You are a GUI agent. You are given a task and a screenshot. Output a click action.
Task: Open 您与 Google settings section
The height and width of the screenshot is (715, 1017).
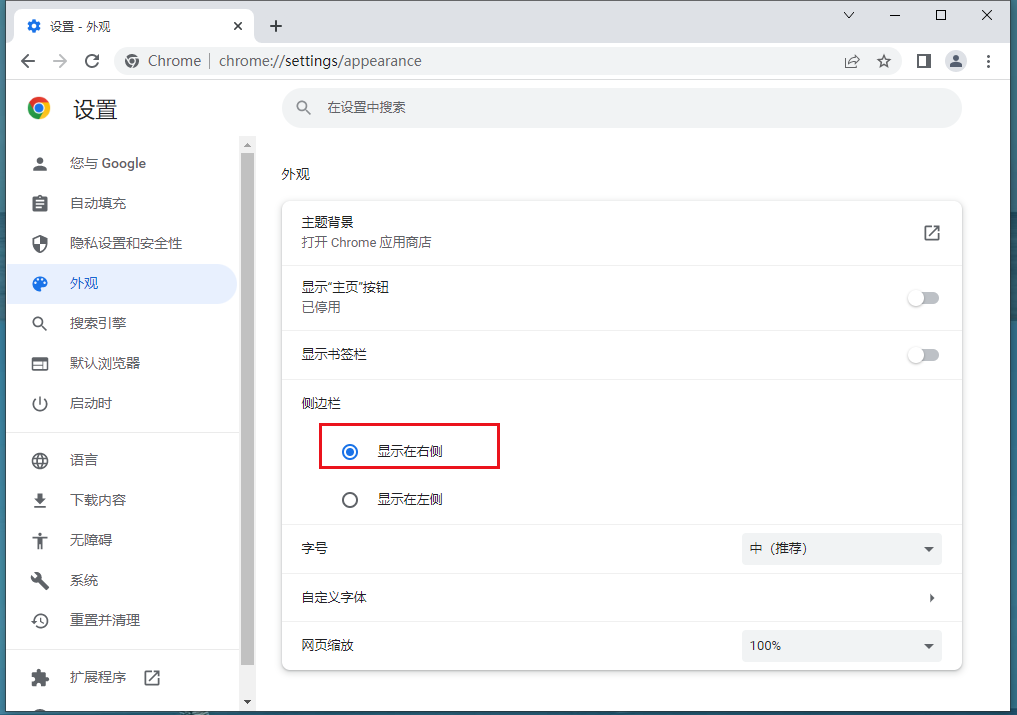123,164
